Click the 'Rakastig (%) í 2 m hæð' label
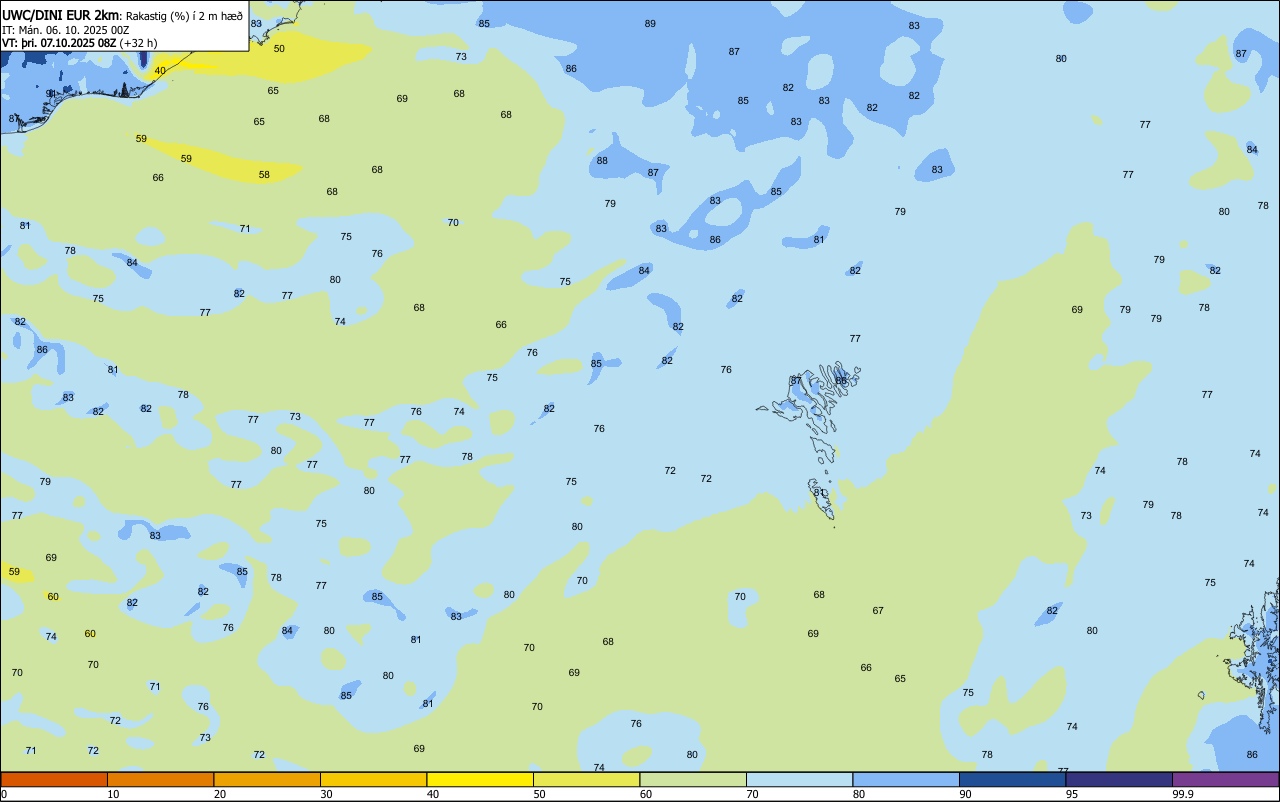This screenshot has height=802, width=1280. (184, 16)
